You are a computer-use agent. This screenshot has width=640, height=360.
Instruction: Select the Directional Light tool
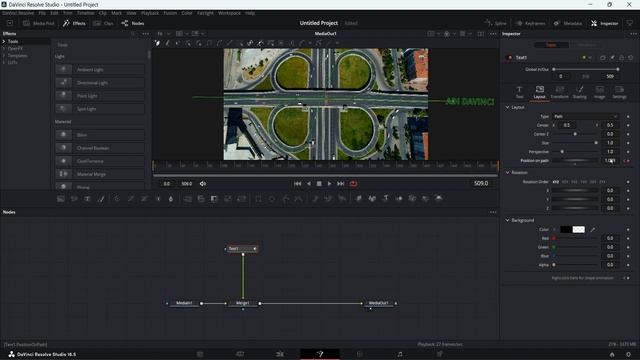coord(100,83)
